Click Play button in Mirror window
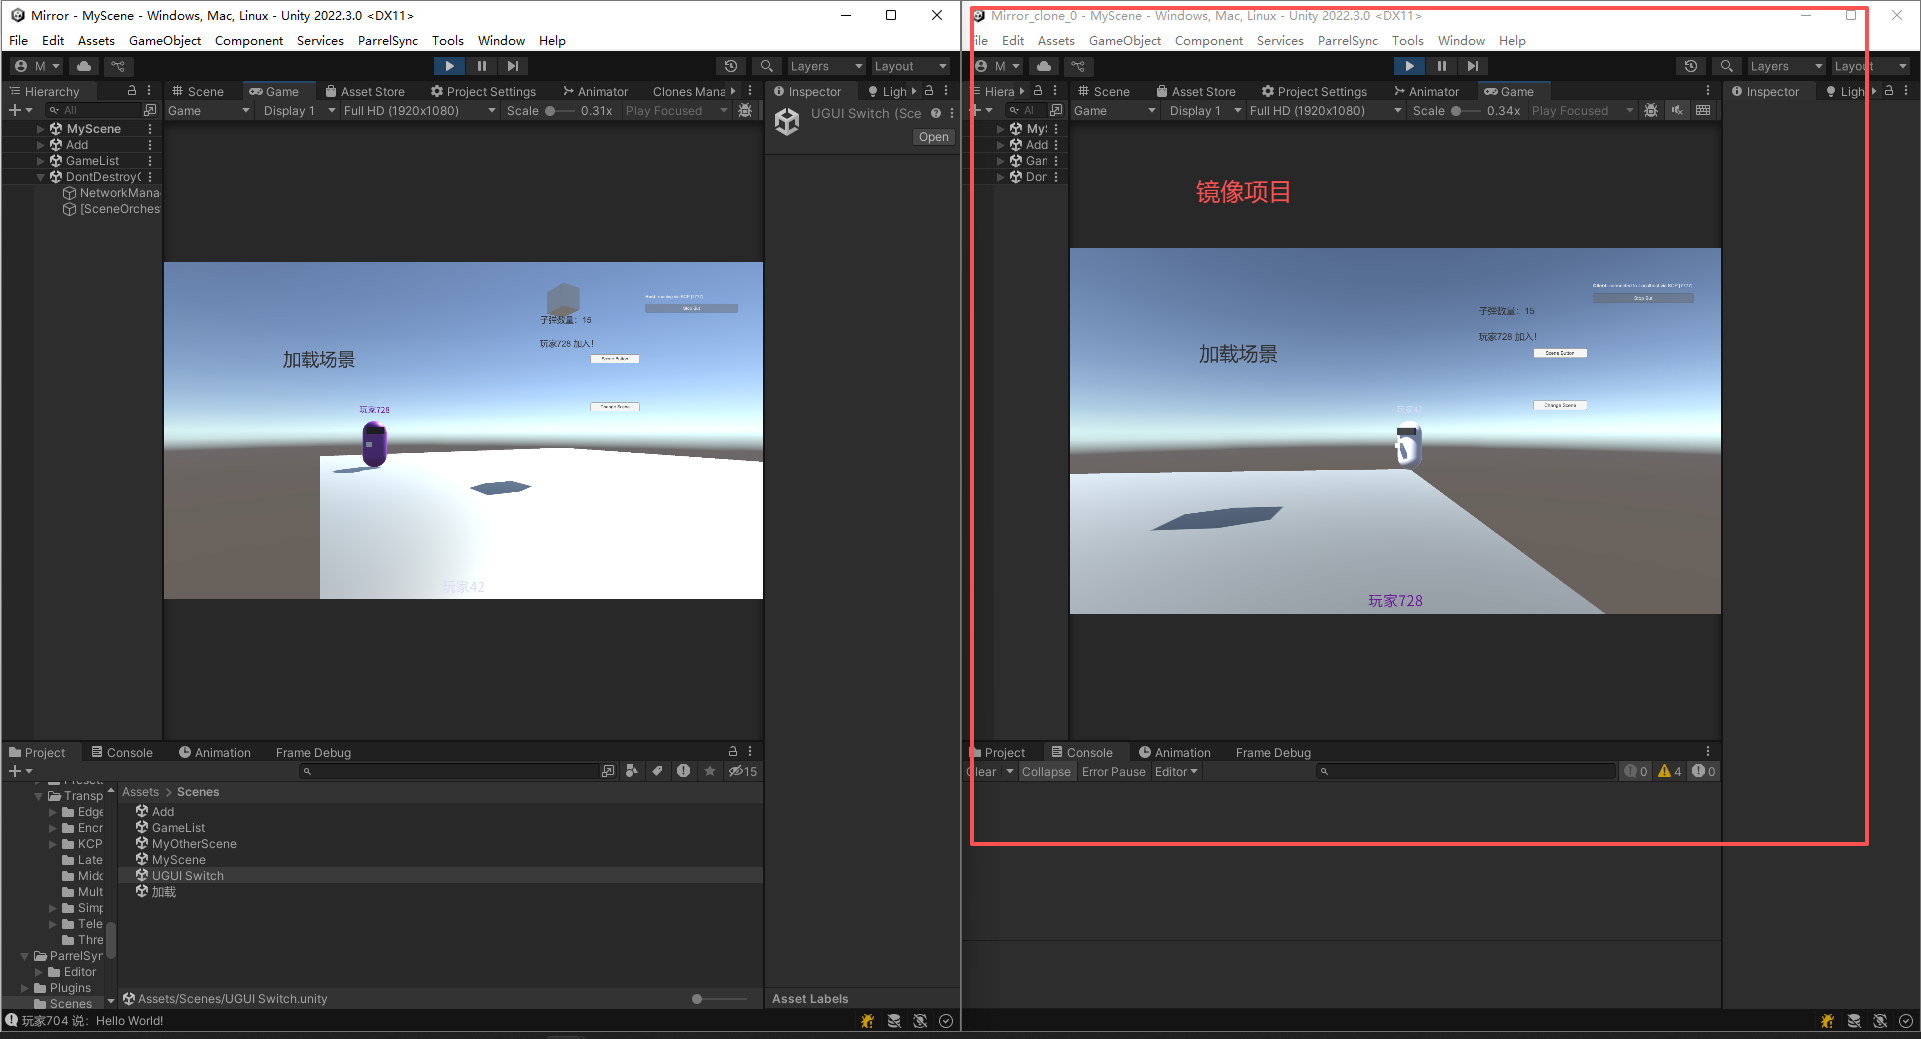 tap(449, 66)
